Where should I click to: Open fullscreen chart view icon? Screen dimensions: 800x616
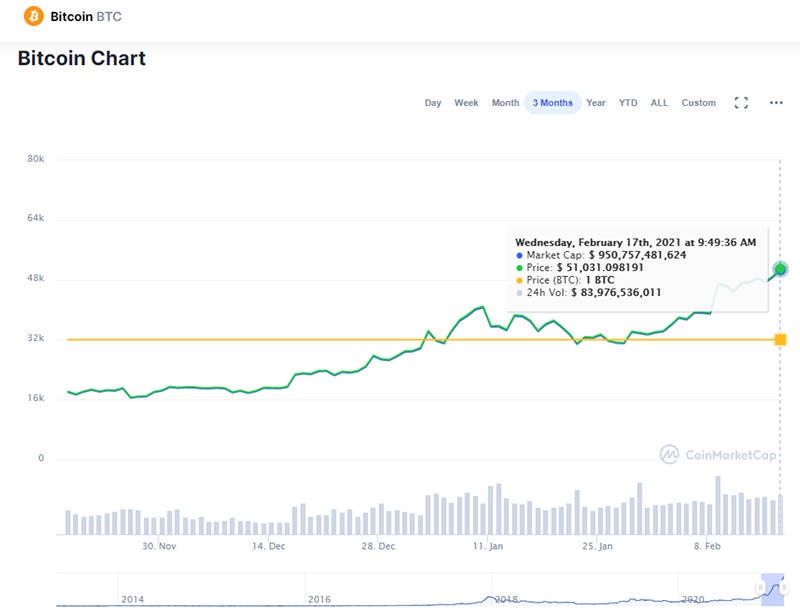click(x=741, y=103)
